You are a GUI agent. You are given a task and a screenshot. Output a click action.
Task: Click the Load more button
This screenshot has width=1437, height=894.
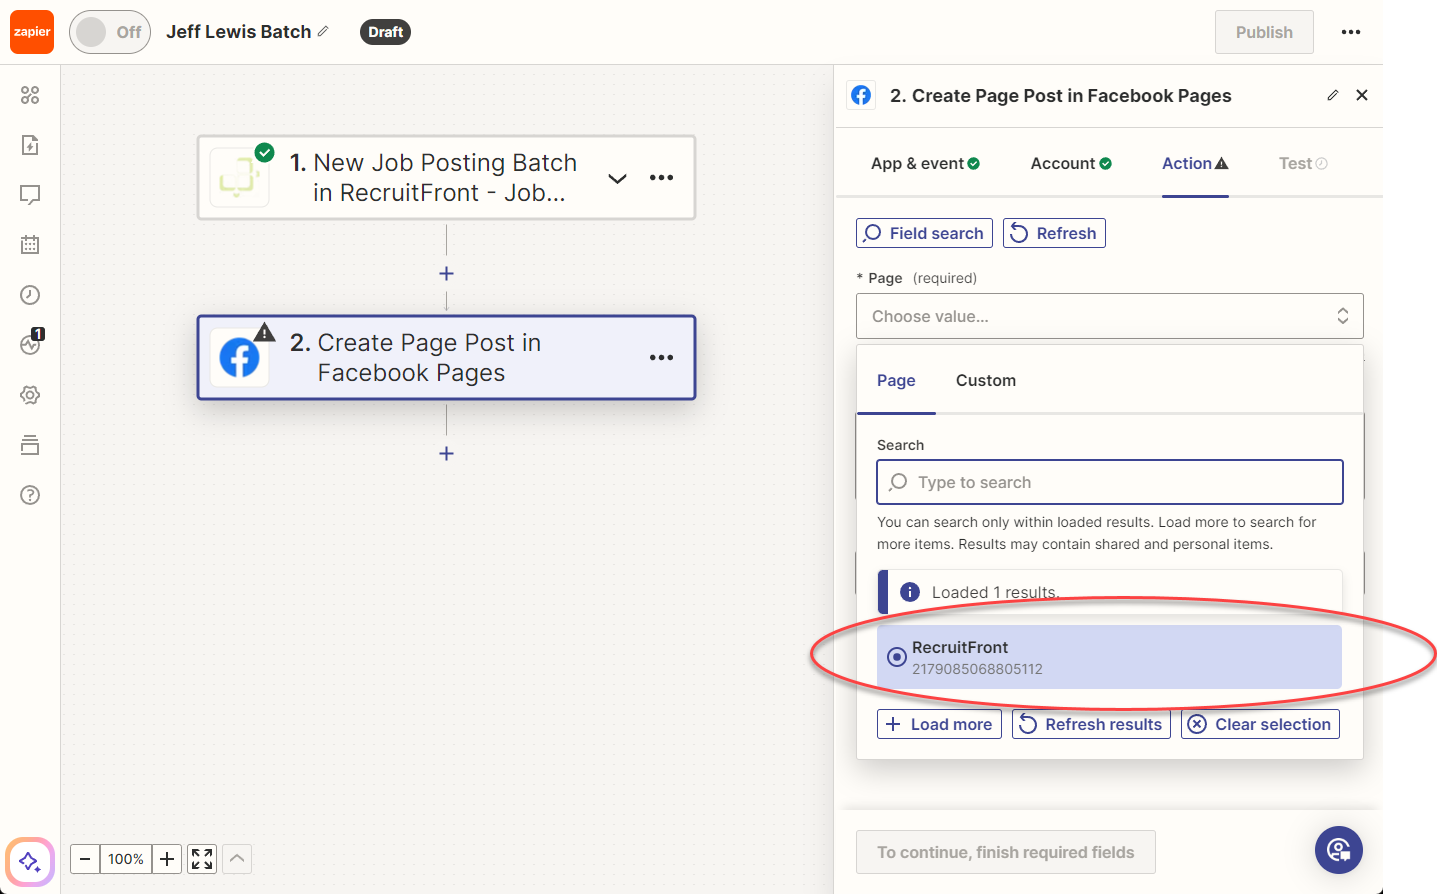(x=939, y=724)
